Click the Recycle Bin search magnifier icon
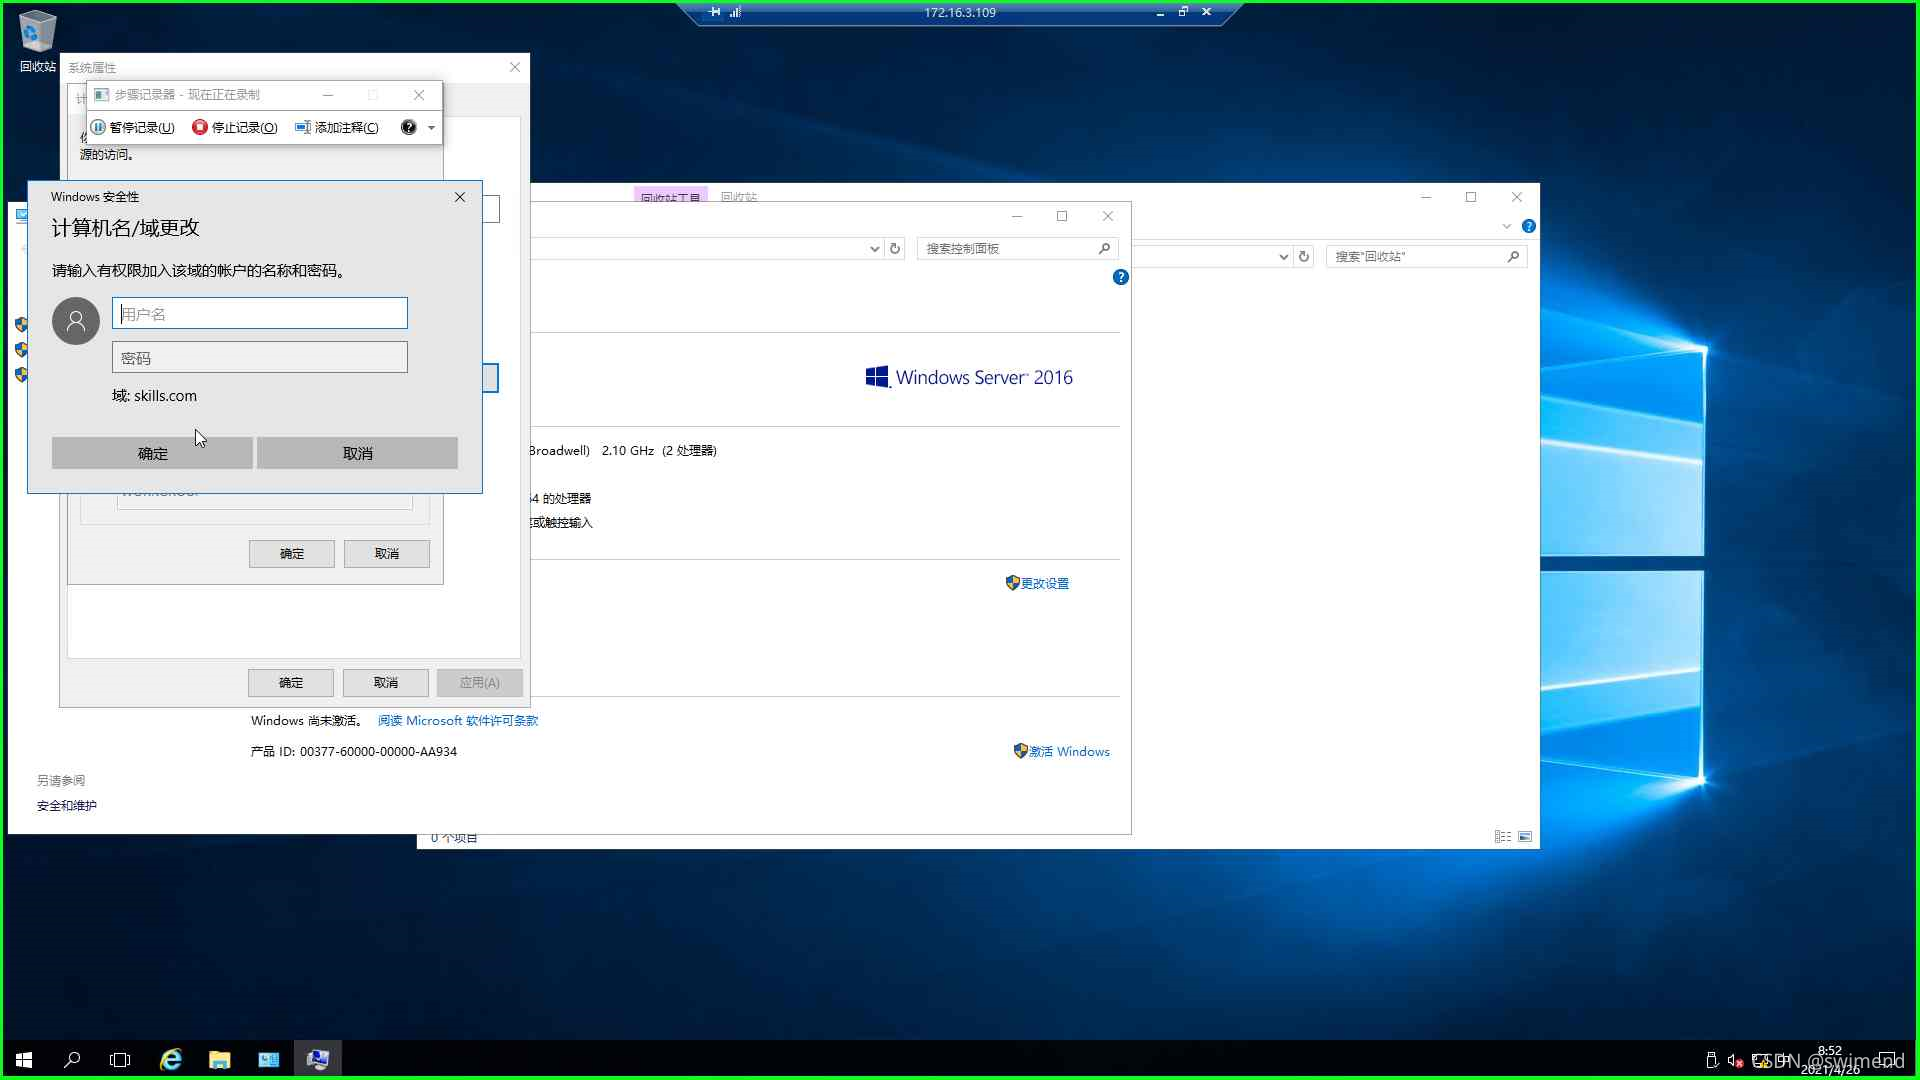 [x=1514, y=256]
